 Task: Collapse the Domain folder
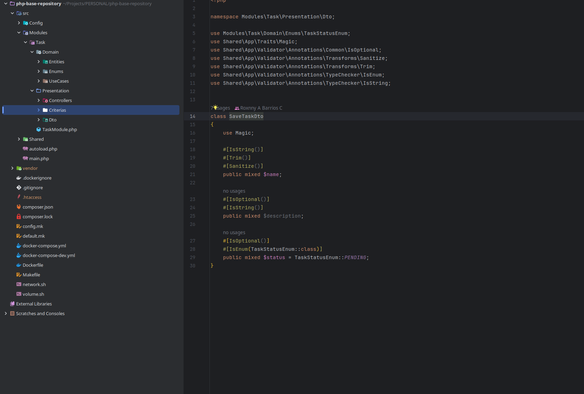point(32,52)
